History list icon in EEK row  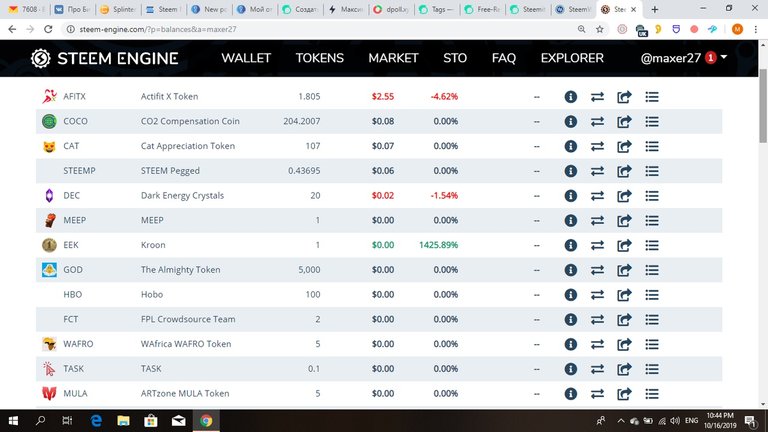(652, 245)
